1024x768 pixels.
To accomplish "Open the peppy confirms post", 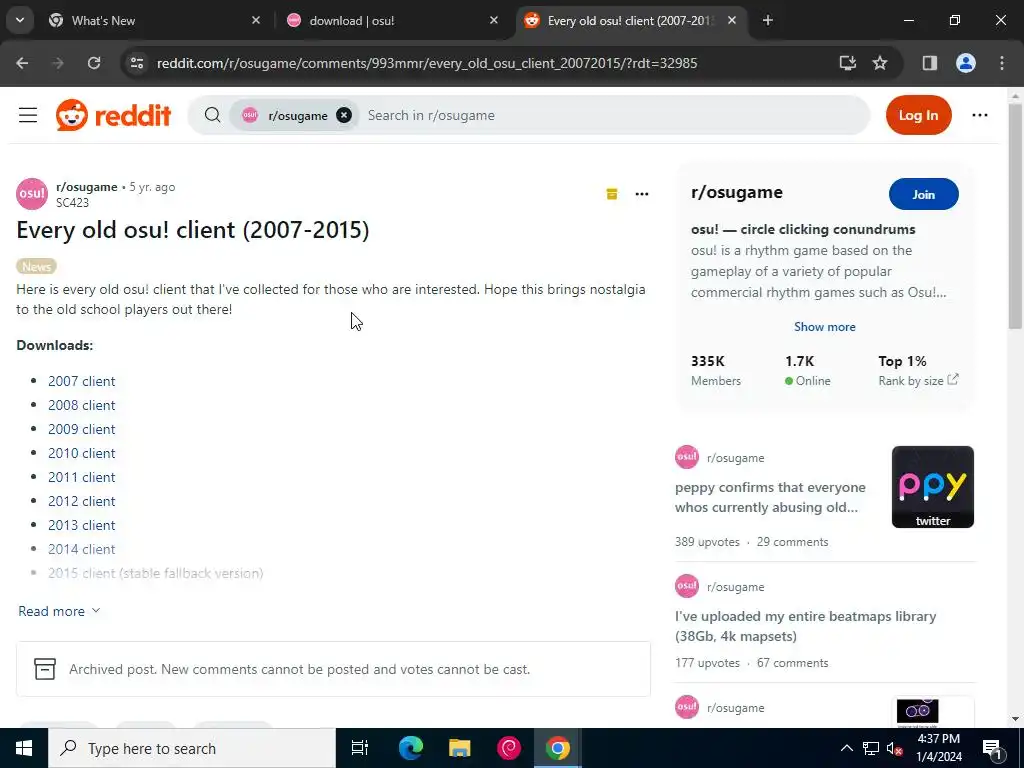I will (771, 498).
